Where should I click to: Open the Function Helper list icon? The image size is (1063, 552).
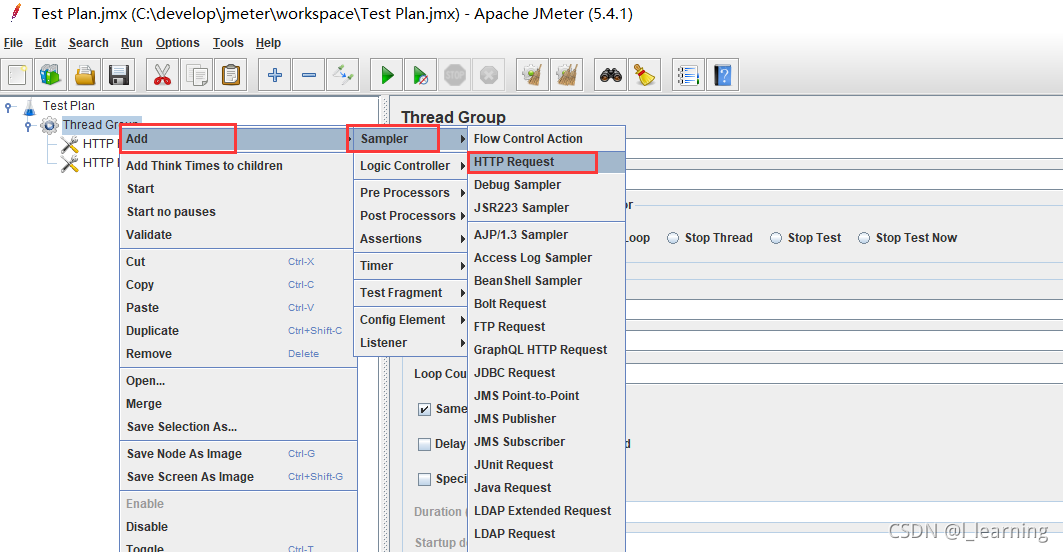point(688,75)
